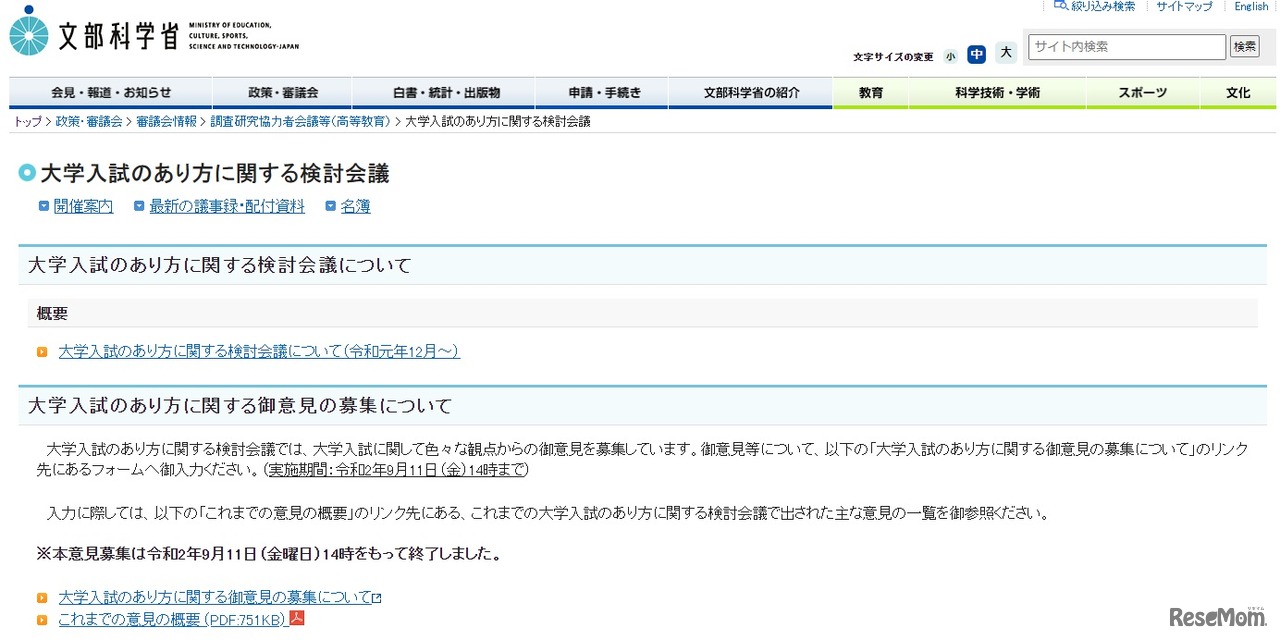Image resolution: width=1280 pixels, height=640 pixels.
Task: Open the 名簿 member list link
Action: pyautogui.click(x=355, y=205)
